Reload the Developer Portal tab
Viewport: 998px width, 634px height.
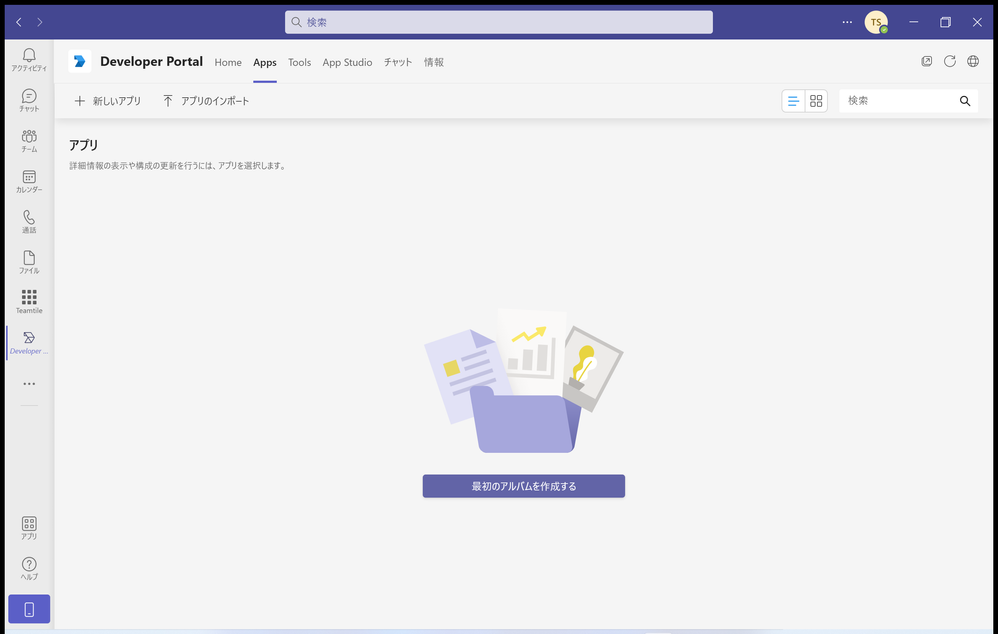point(950,62)
